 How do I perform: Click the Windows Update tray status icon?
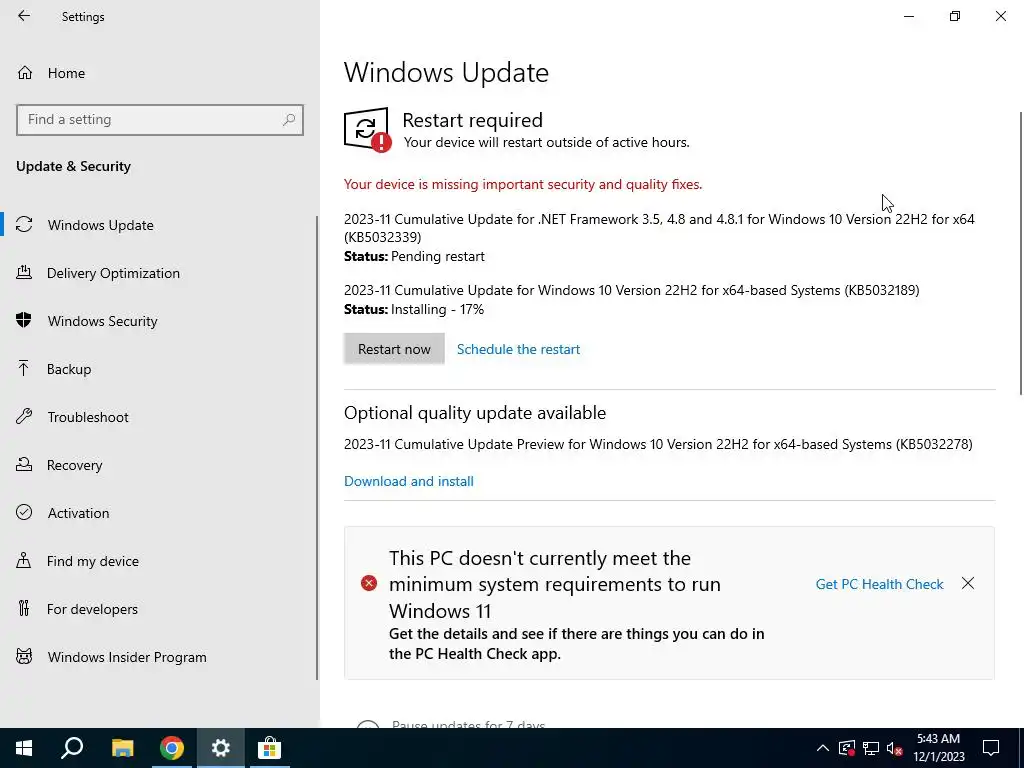(x=847, y=748)
